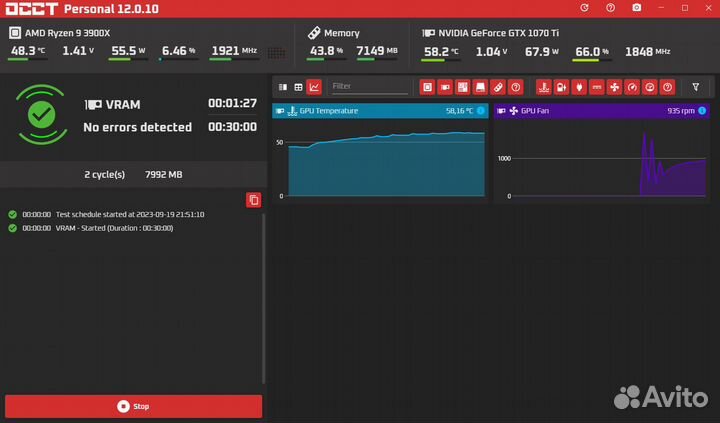Open info for the GPU Temperature graph
Screen dimensions: 720x423
481,111
